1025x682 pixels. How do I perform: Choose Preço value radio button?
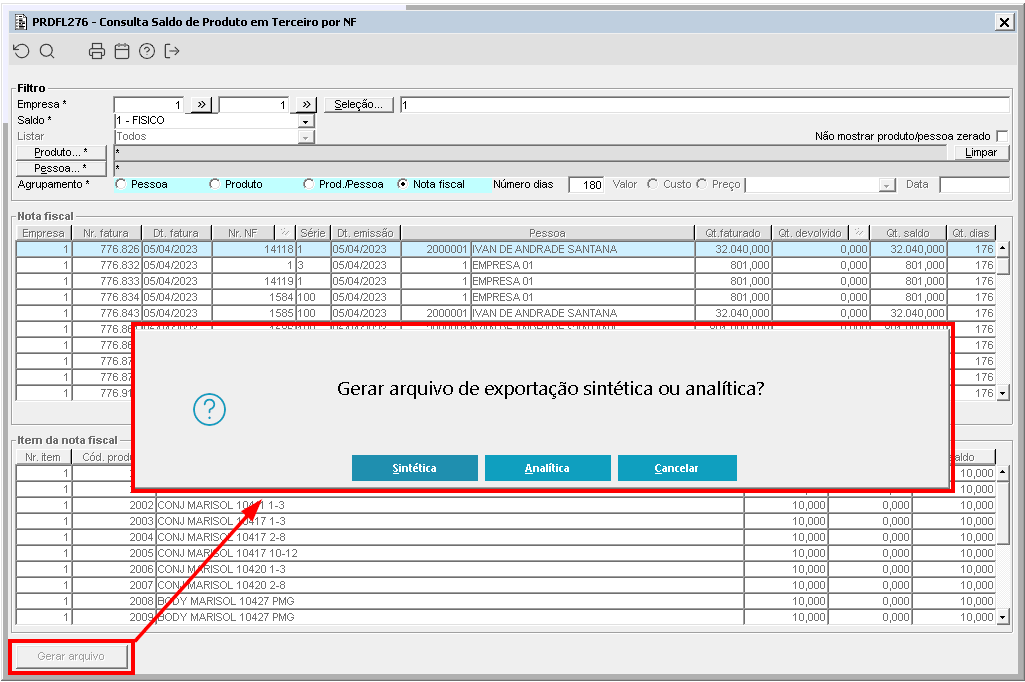pos(701,184)
